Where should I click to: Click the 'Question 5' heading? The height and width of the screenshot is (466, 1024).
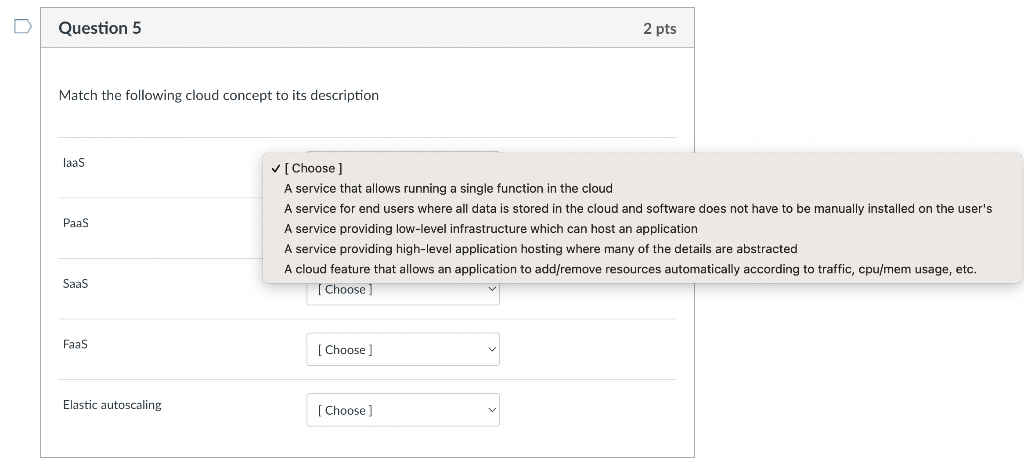[100, 28]
